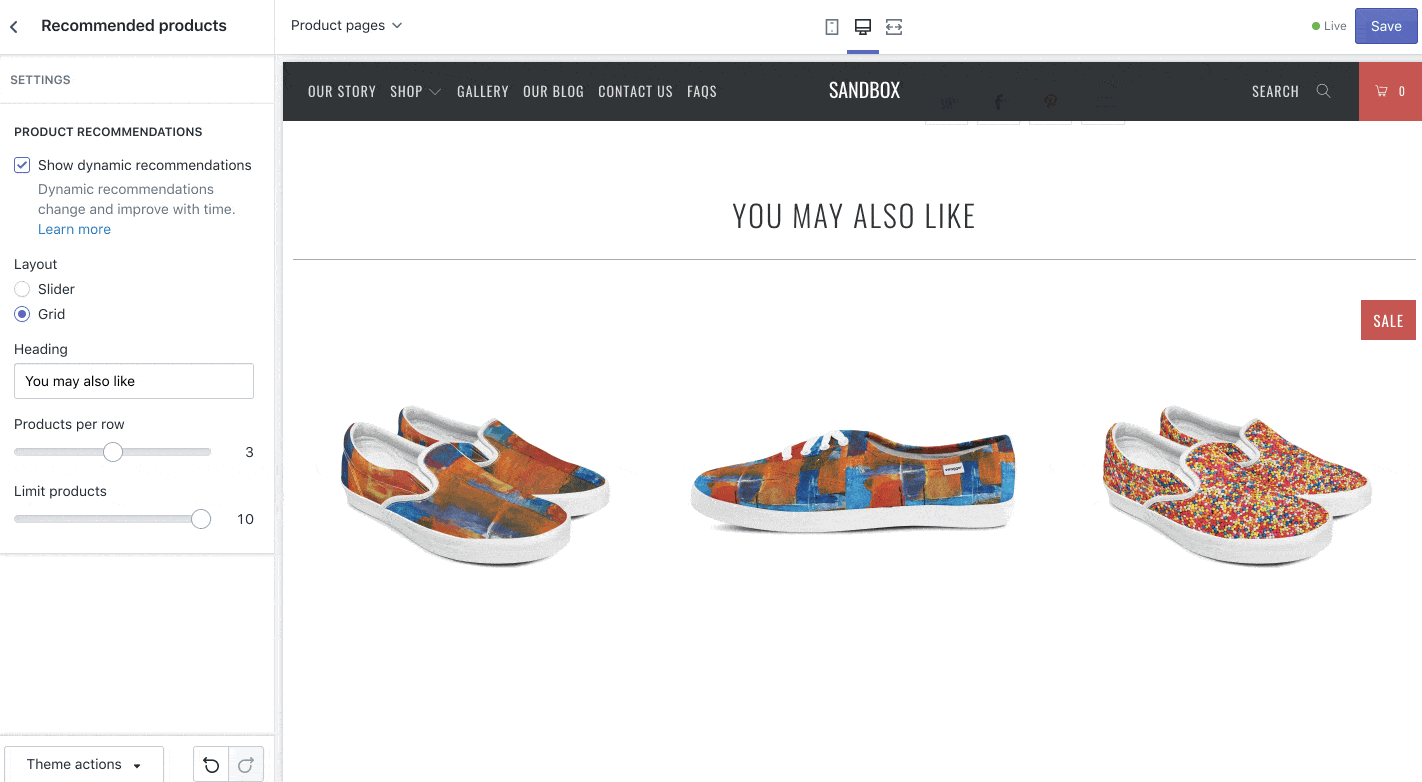Go to Our Blog in navigation
This screenshot has height=782, width=1422.
pyautogui.click(x=553, y=91)
